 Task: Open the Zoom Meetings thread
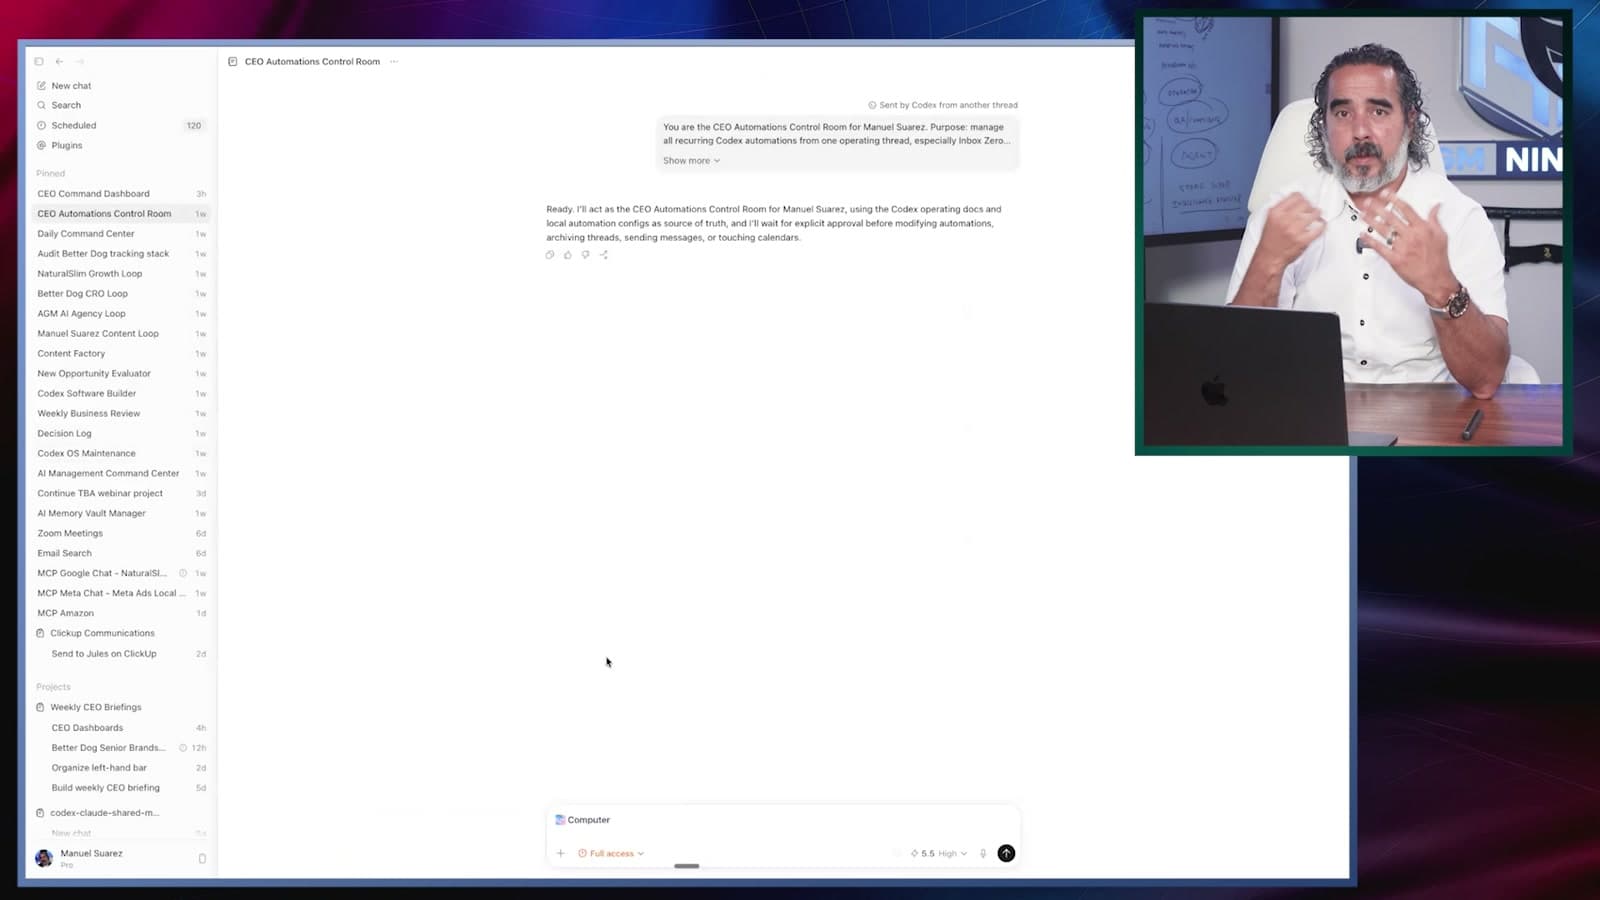(120, 534)
